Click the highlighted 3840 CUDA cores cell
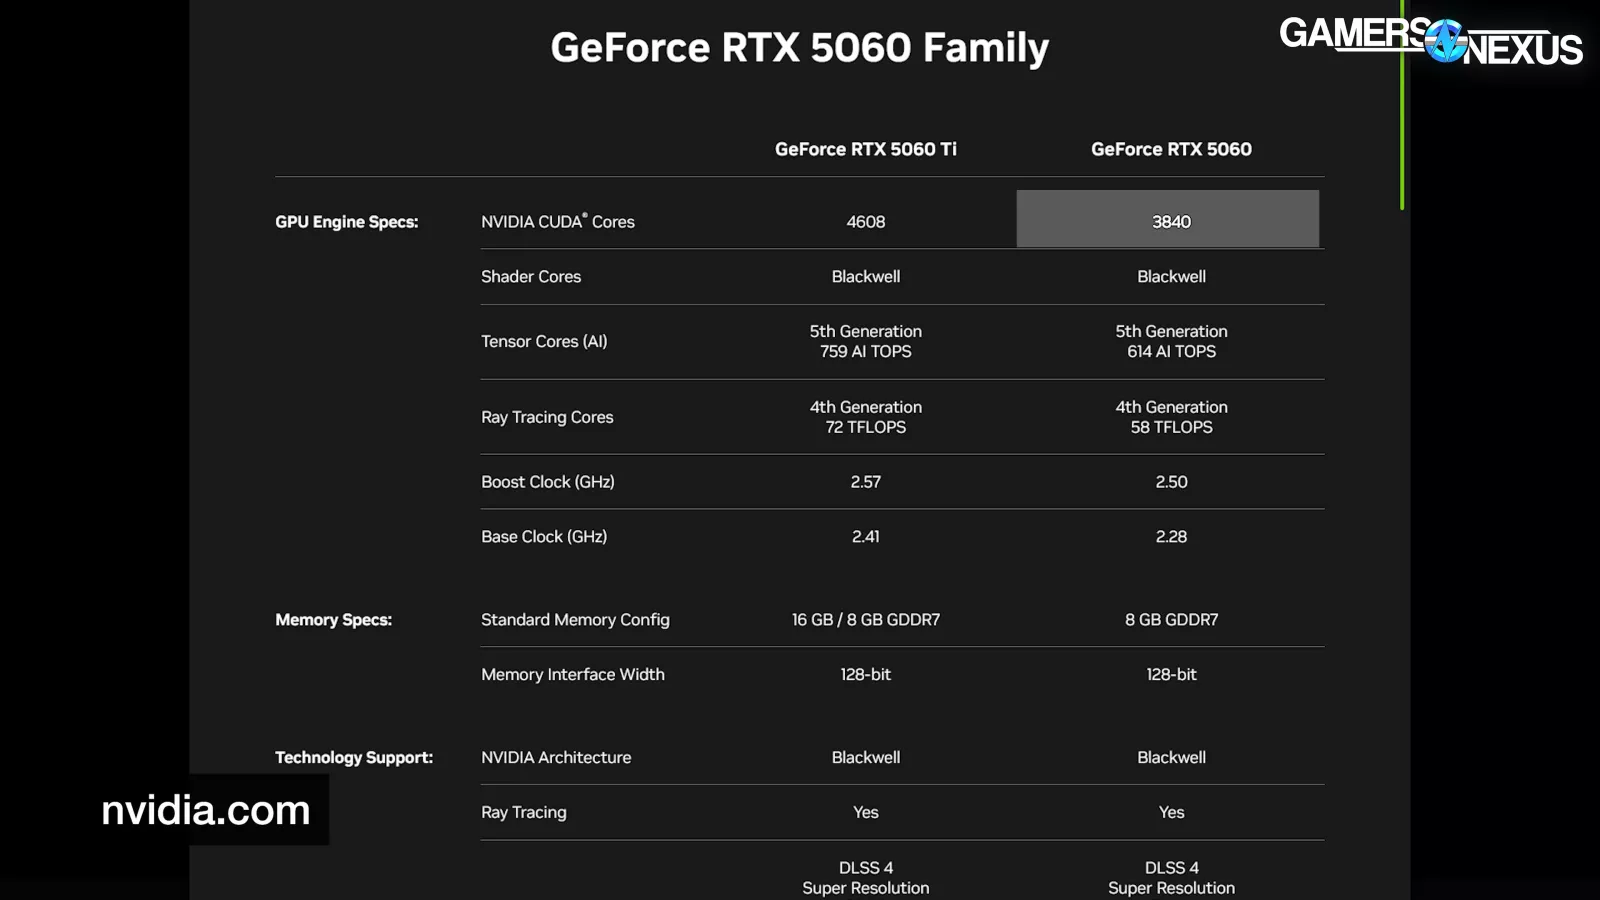This screenshot has width=1600, height=900. [x=1168, y=220]
